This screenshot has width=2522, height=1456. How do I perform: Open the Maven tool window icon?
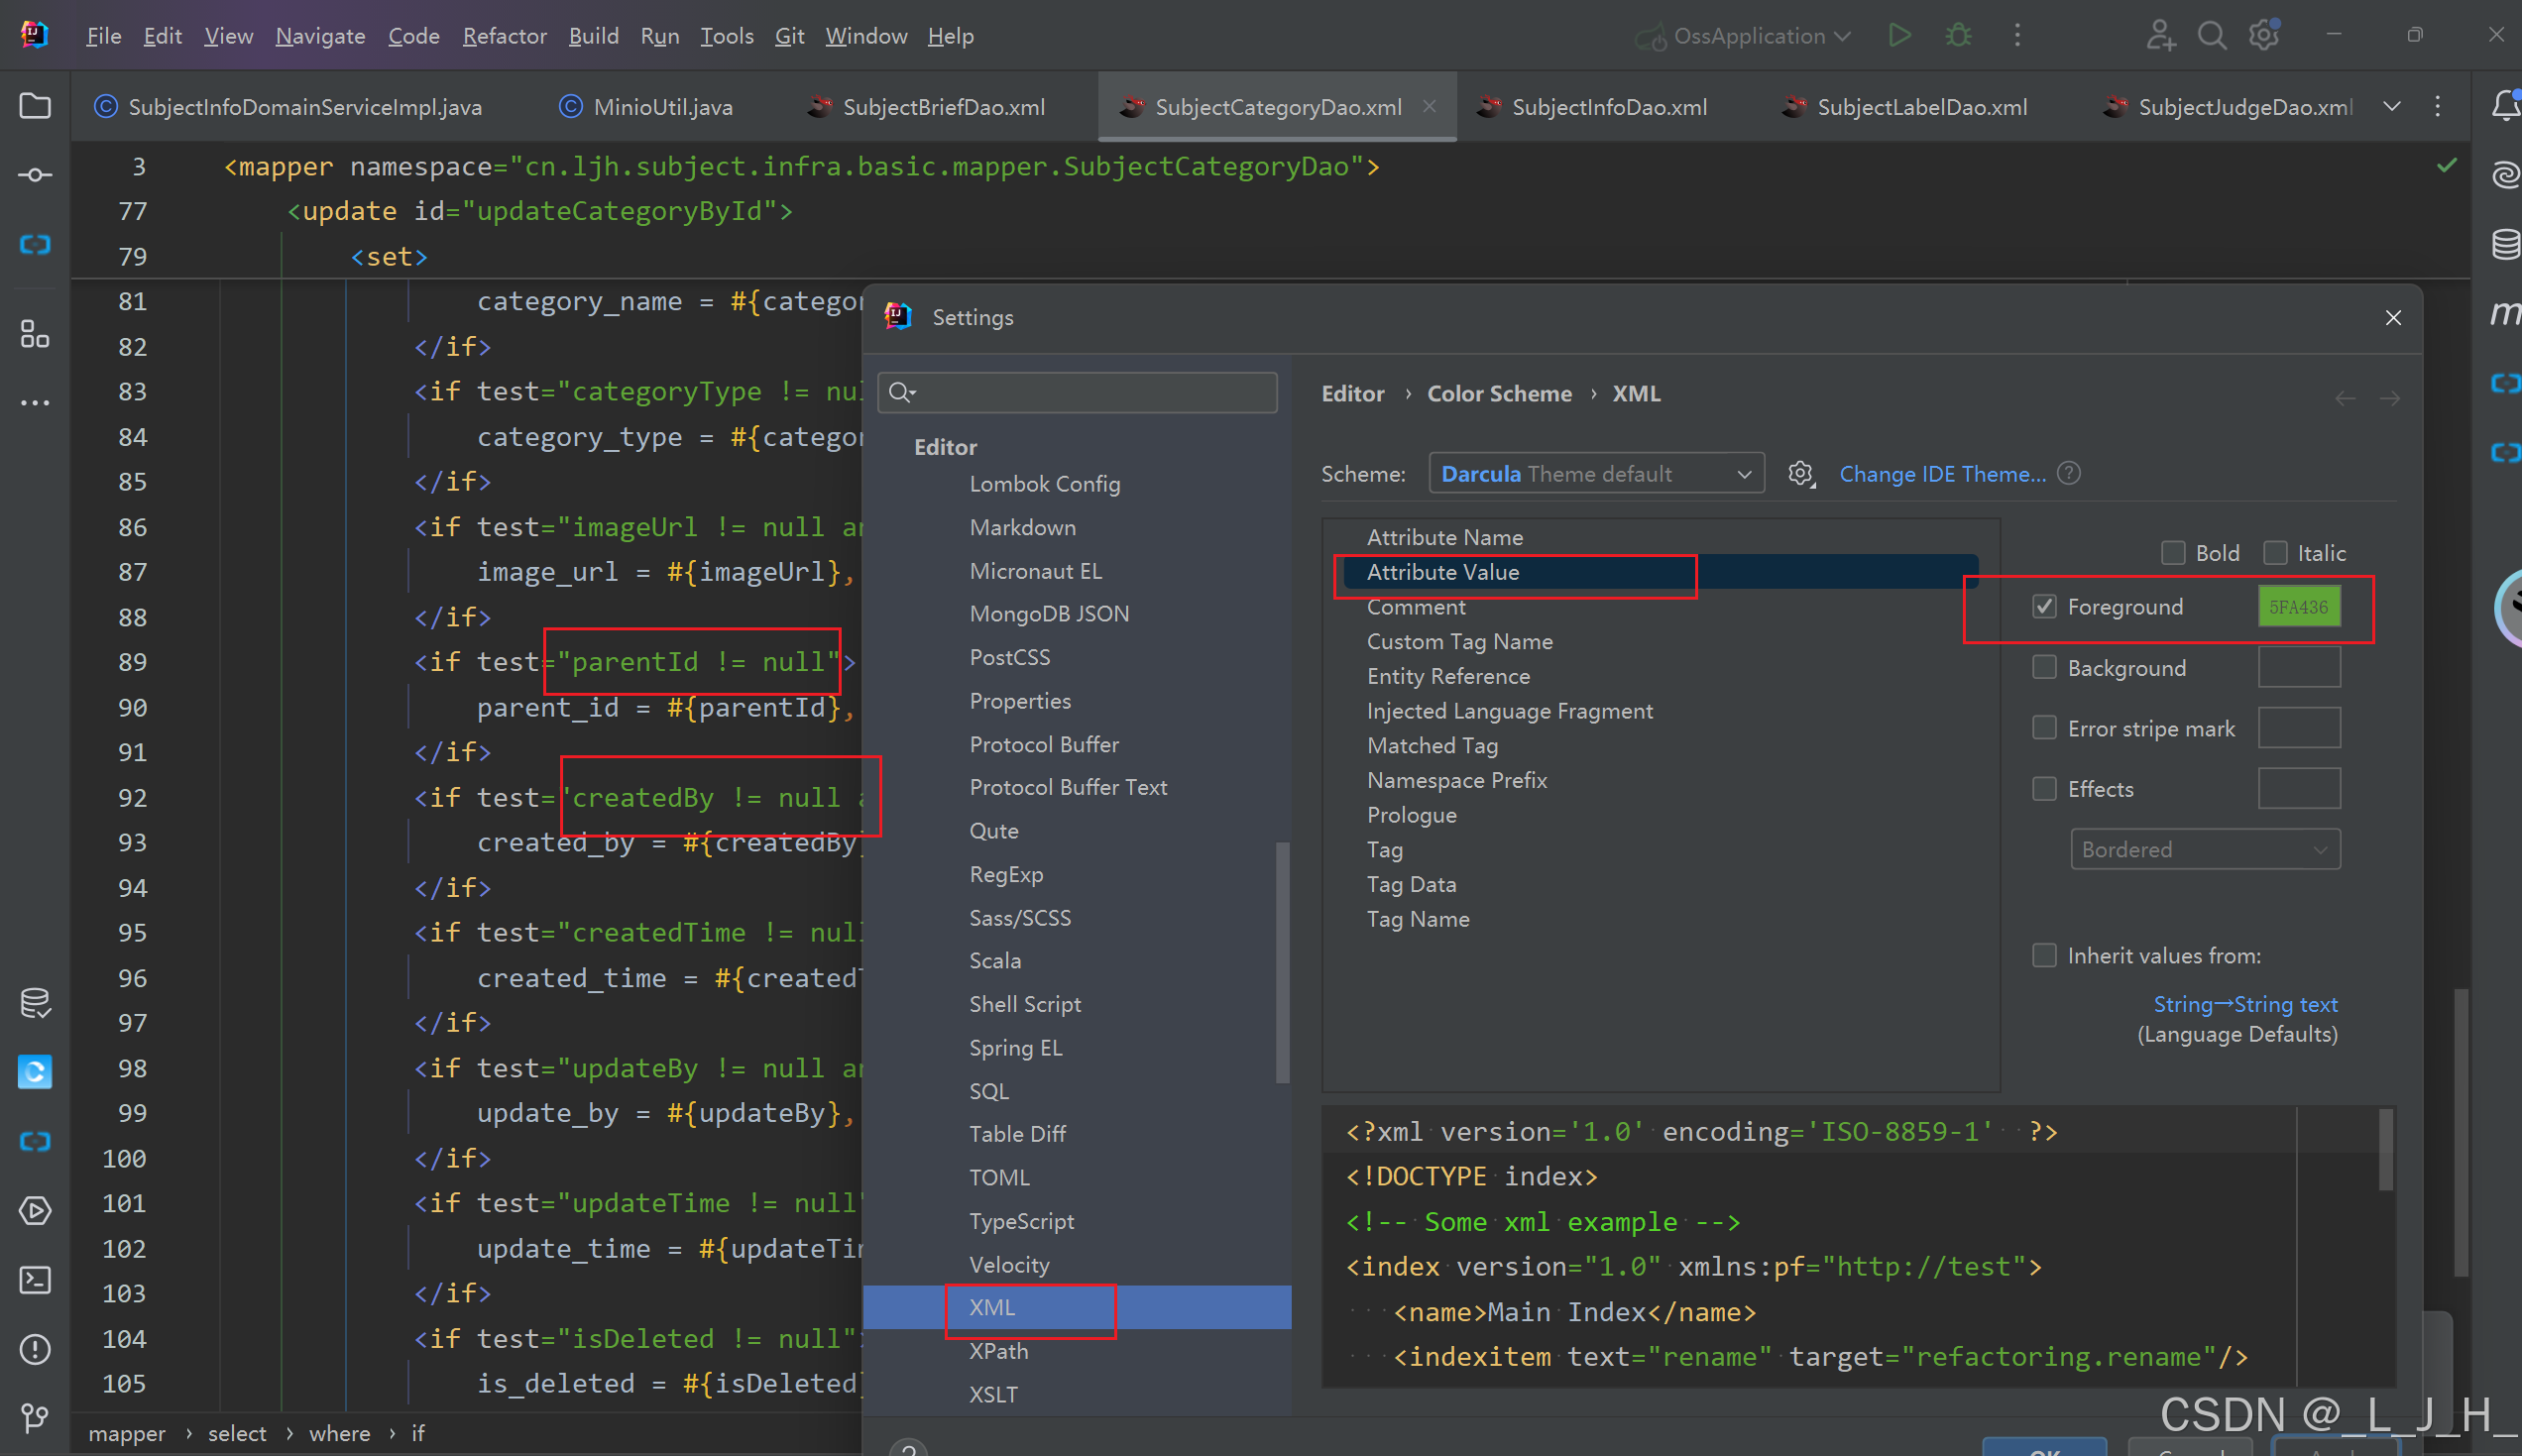(x=2505, y=314)
